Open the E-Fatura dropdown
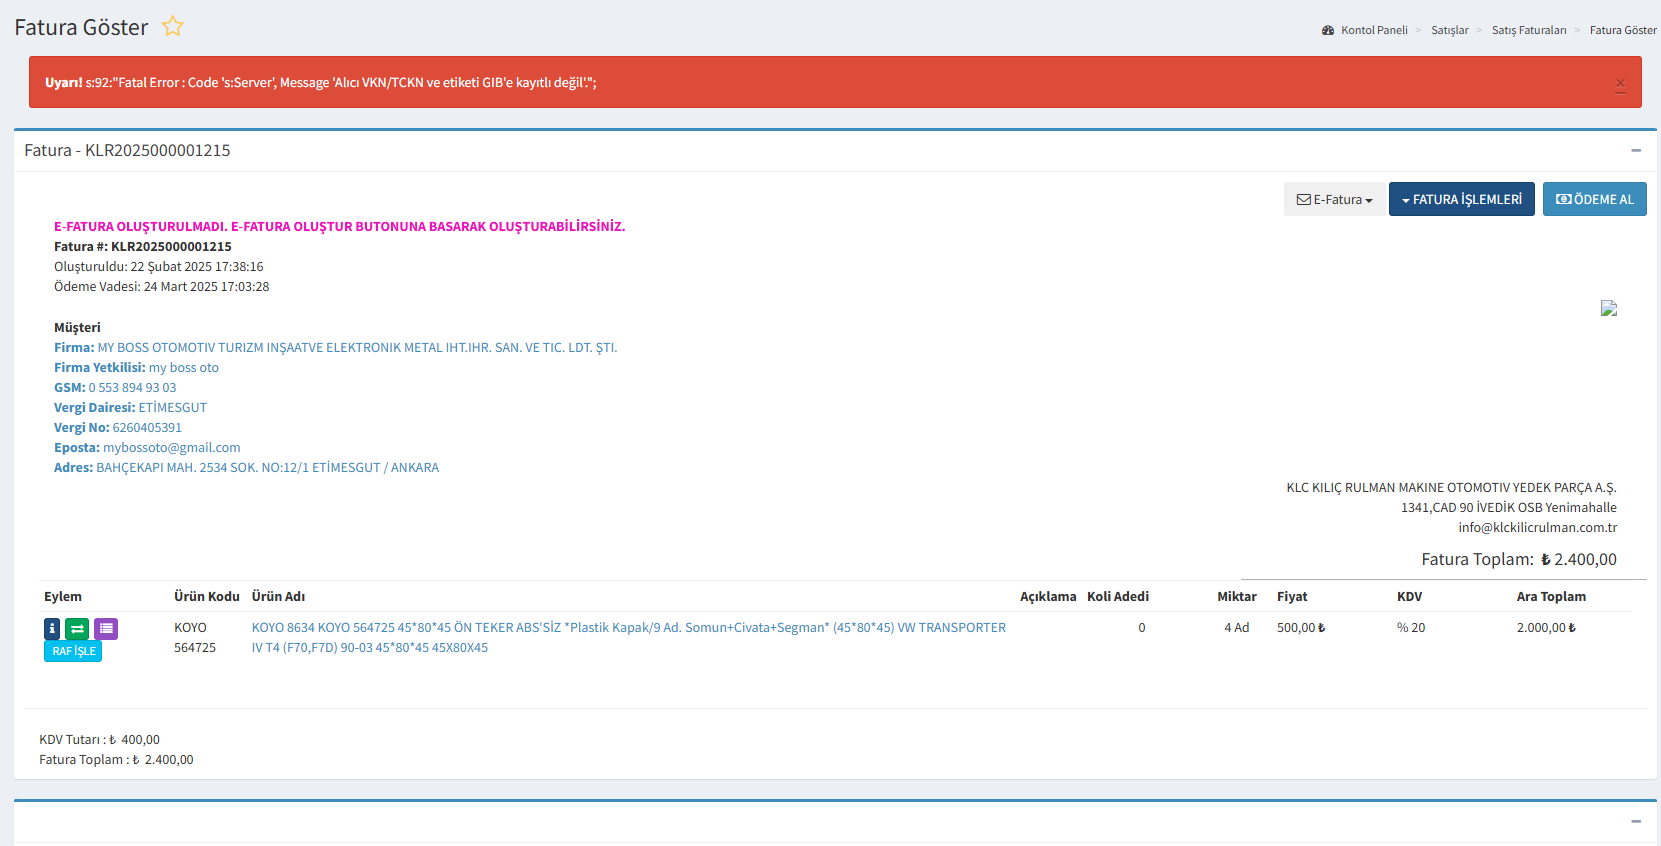This screenshot has height=846, width=1661. [x=1334, y=199]
